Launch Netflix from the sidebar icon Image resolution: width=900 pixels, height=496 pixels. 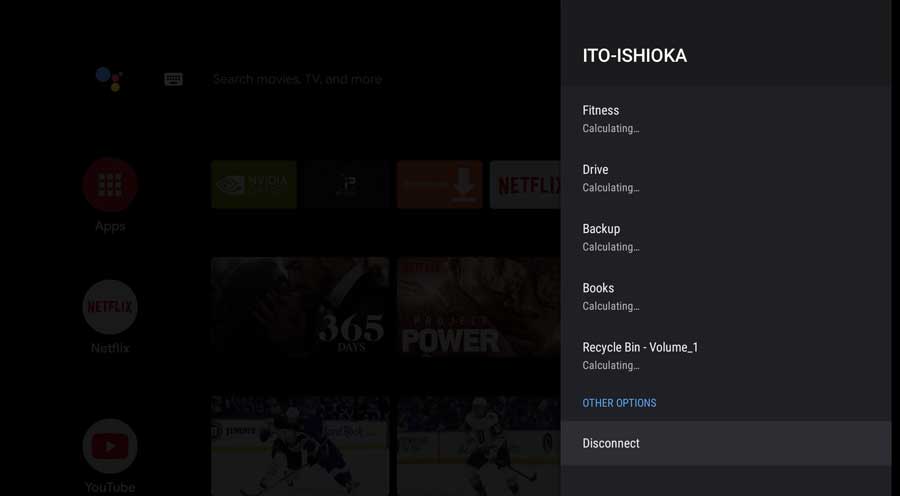[110, 307]
